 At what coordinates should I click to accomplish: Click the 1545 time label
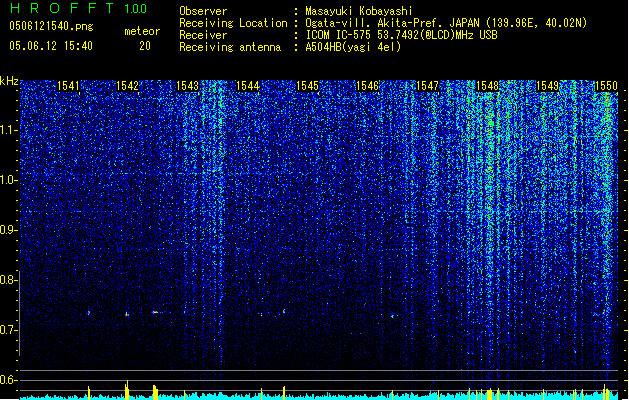coord(307,86)
